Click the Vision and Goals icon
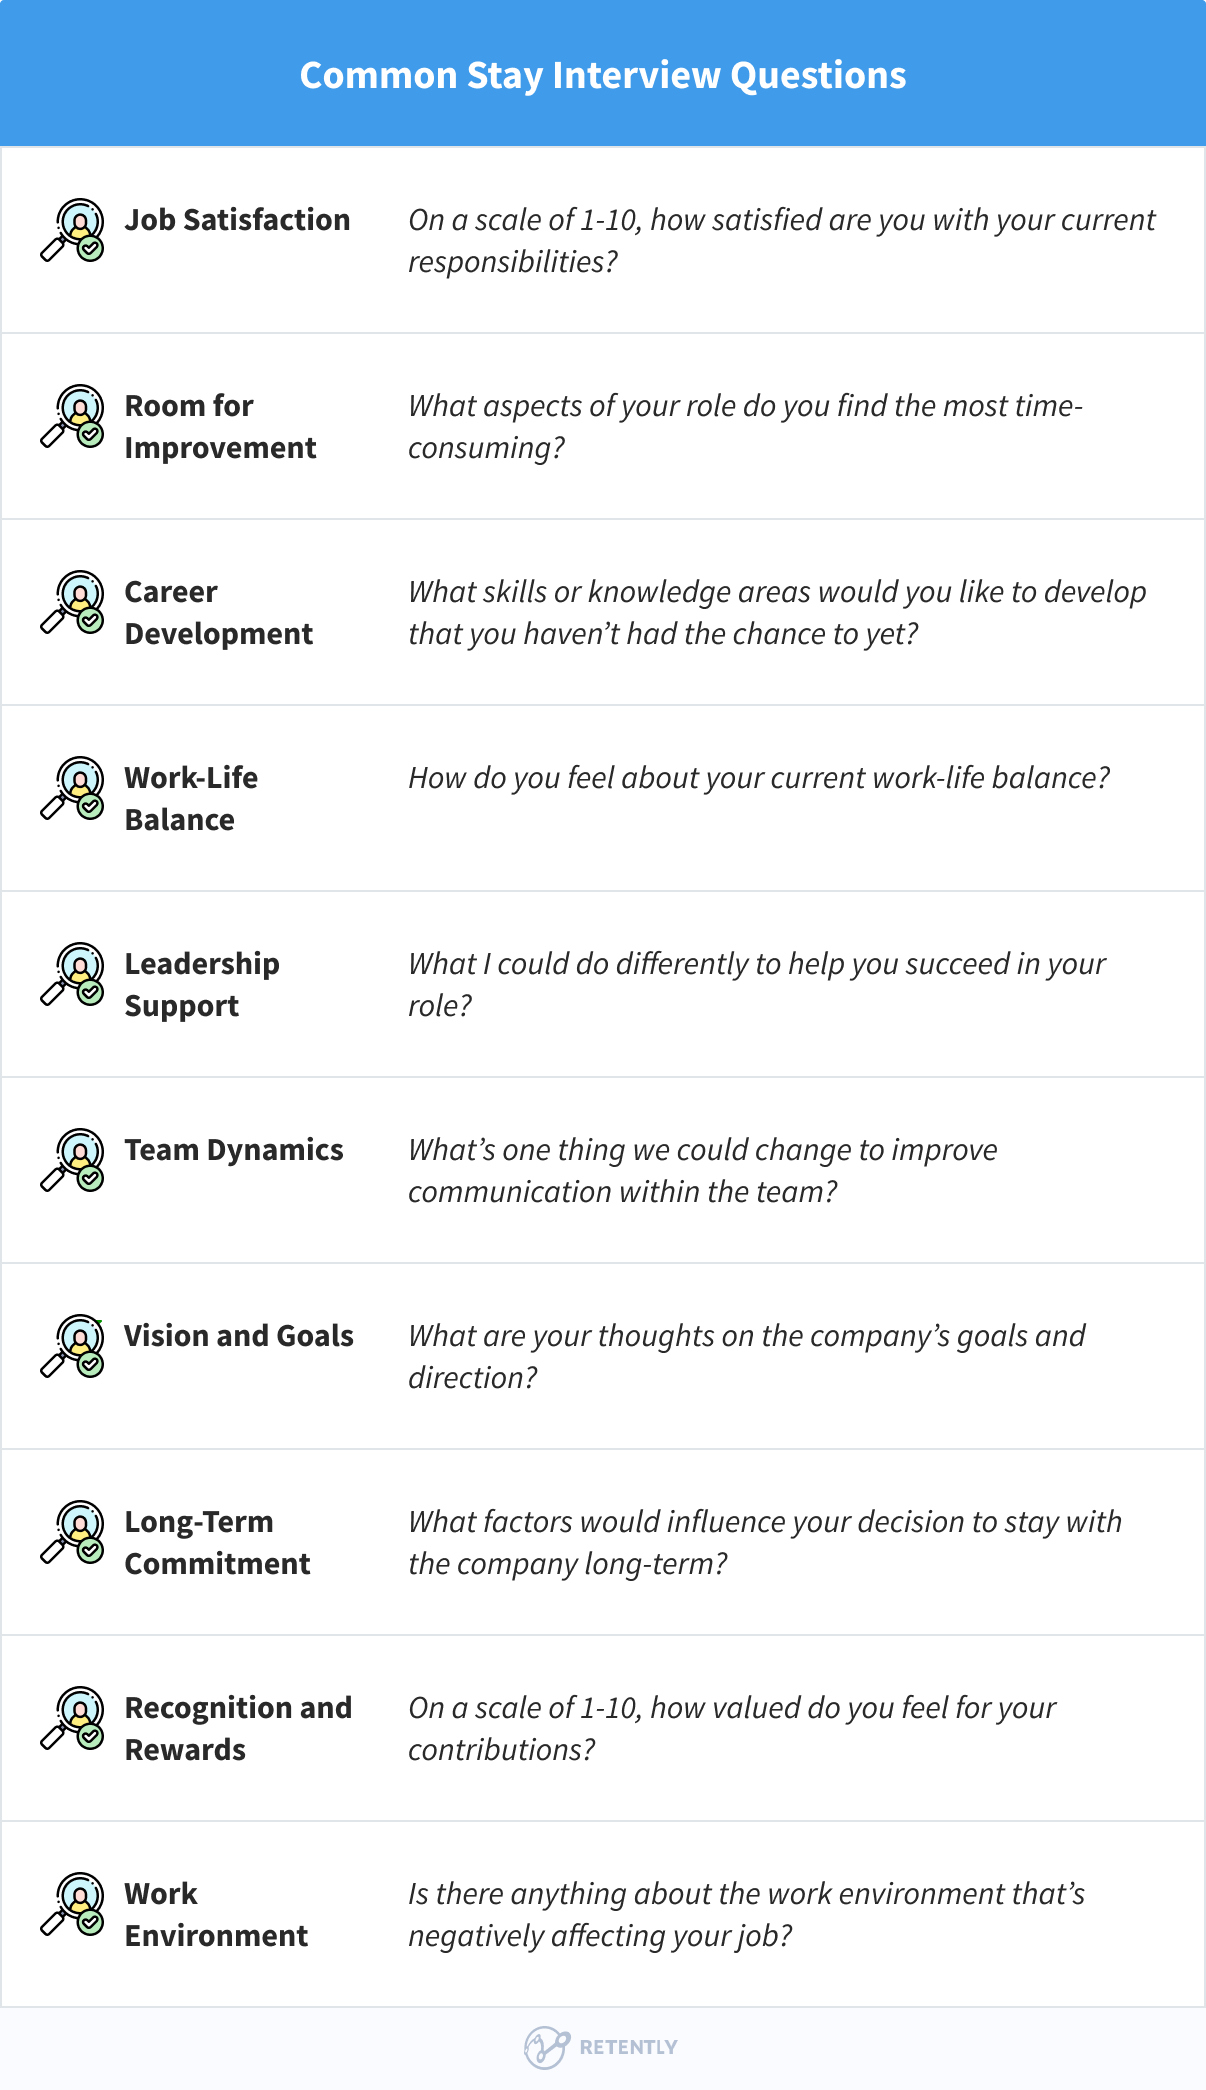The width and height of the screenshot is (1206, 2090). tap(73, 1346)
